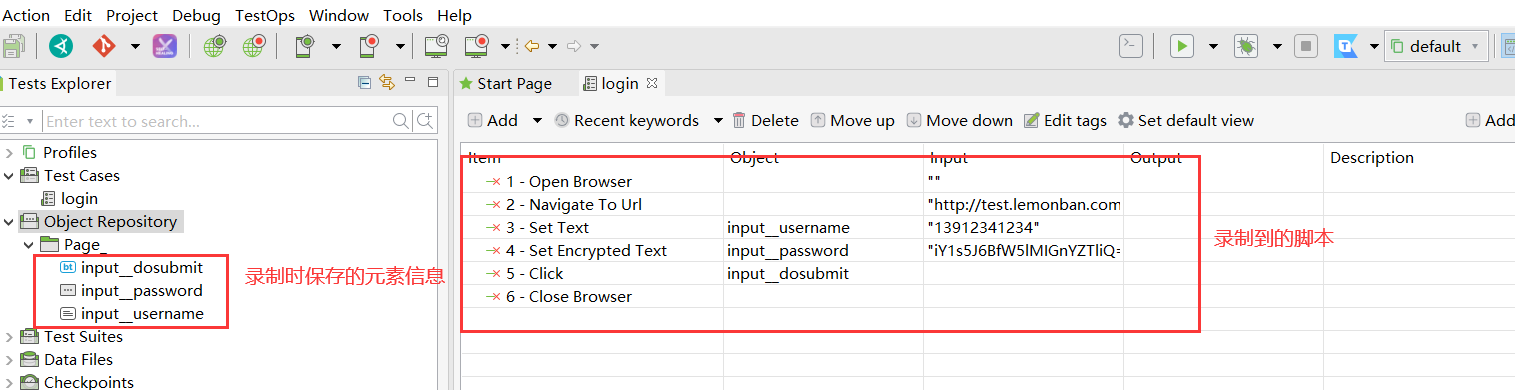Click the search magnifier icon in Tests Explorer

pyautogui.click(x=401, y=121)
